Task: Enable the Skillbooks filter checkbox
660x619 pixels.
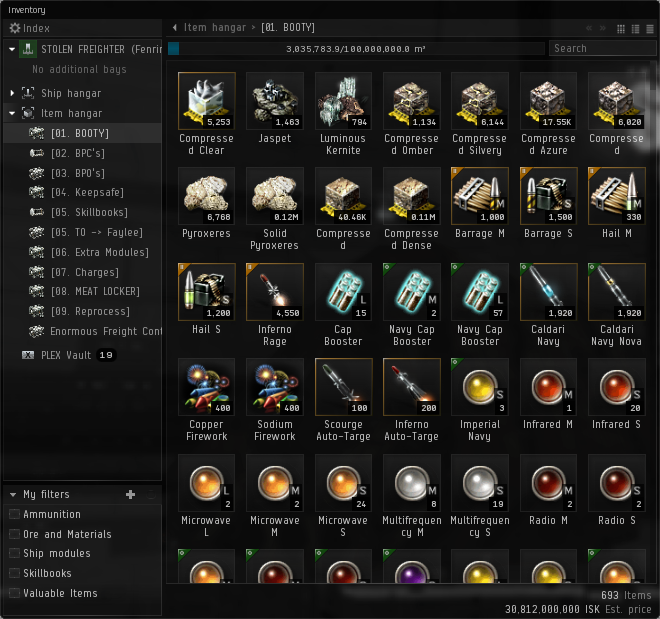Action: [14, 573]
